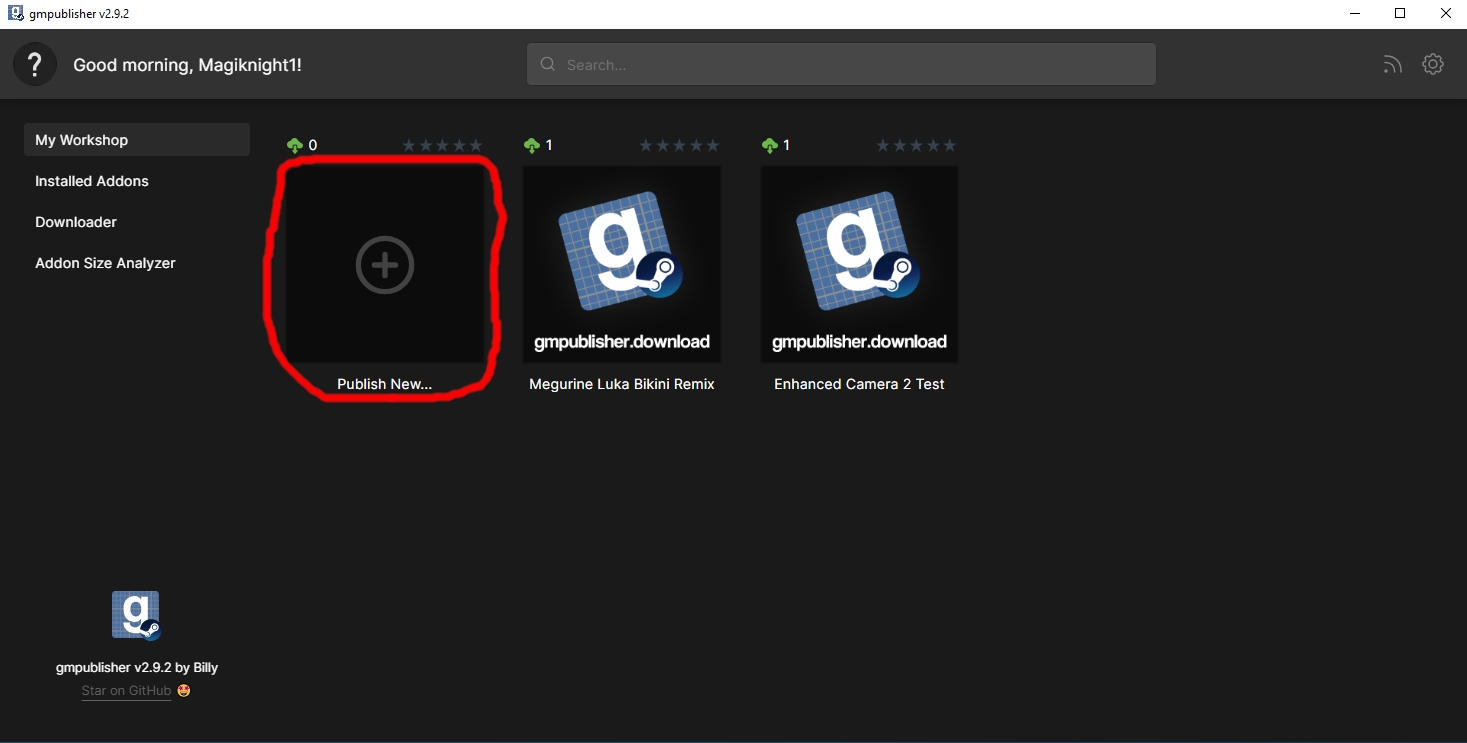1467x743 pixels.
Task: Click the star rating above Publish New
Action: (442, 145)
